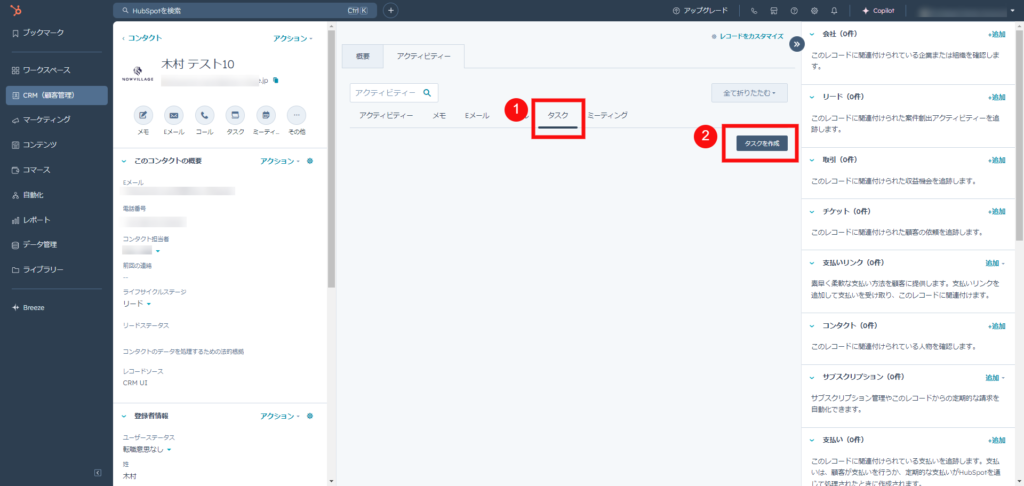Focus the アクティビティー search field
Screen dimensions: 1024x486
(394, 93)
